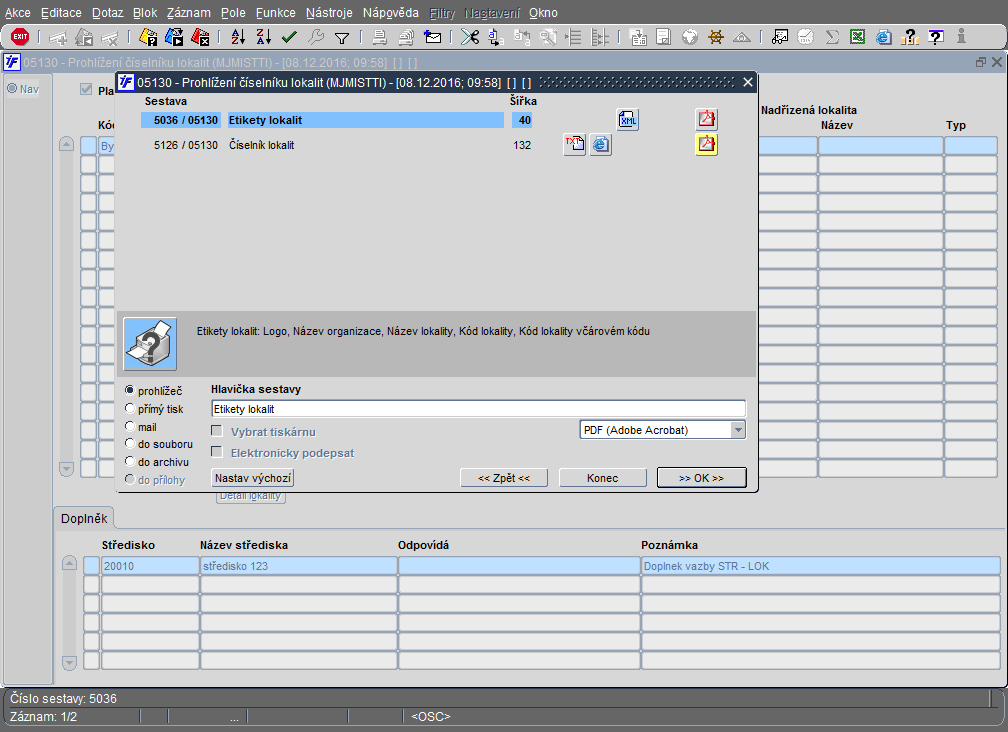Select the 'přímý tisk' radio button
This screenshot has height=732, width=1008.
coord(130,408)
